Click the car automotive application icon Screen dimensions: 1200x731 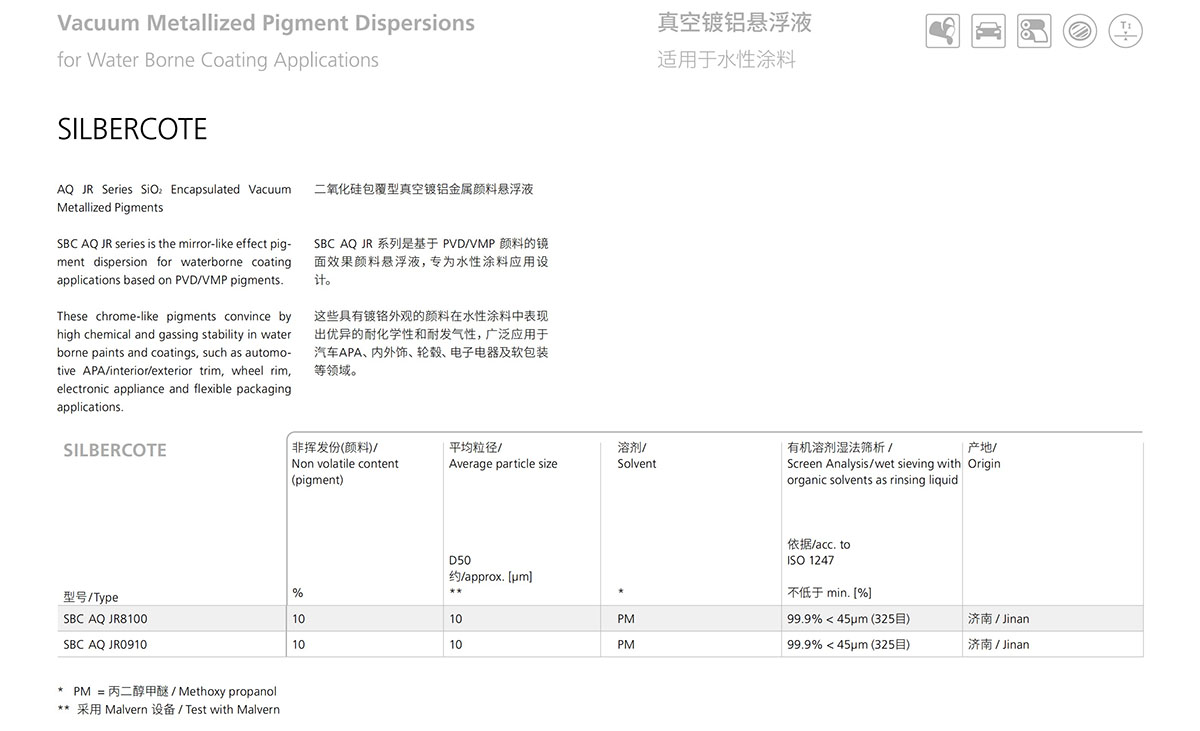point(989,32)
